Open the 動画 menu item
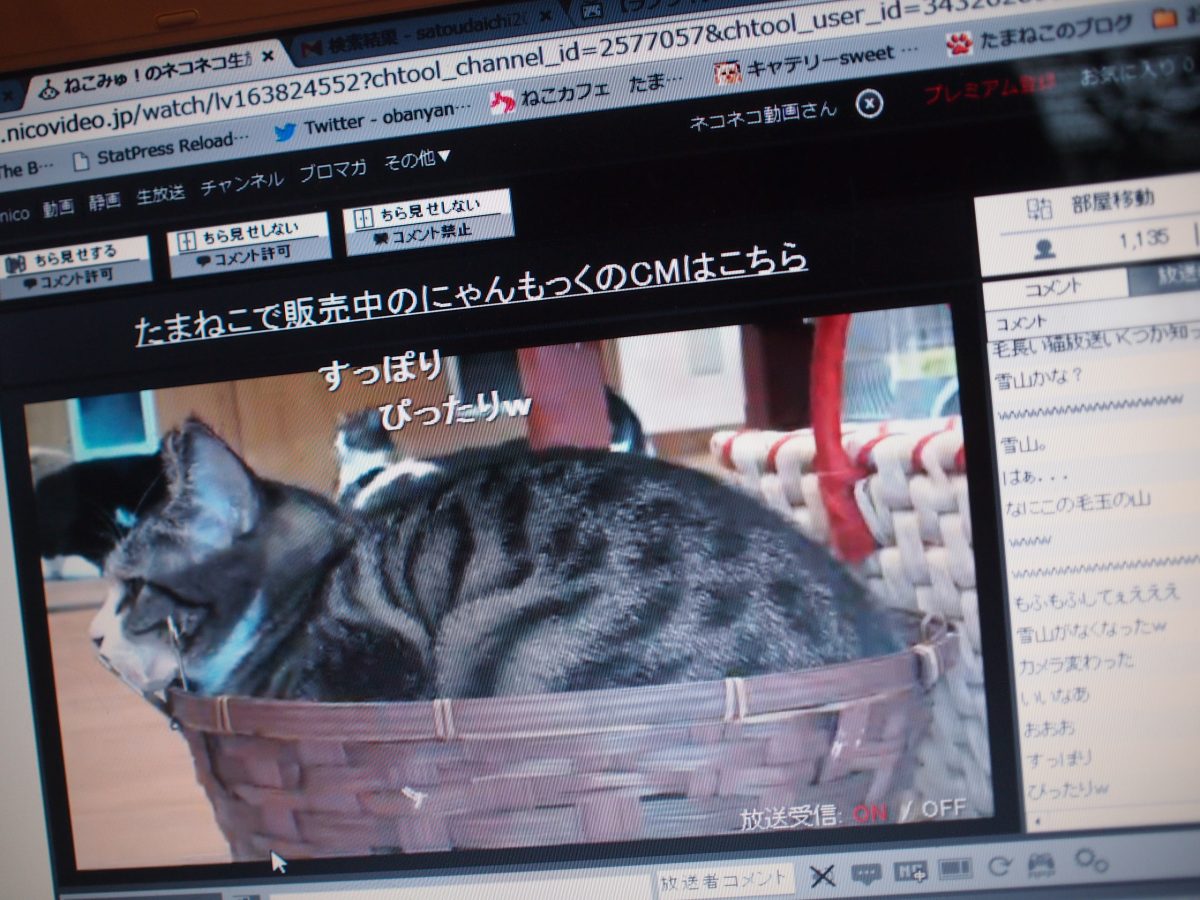The image size is (1200, 900). click(58, 208)
